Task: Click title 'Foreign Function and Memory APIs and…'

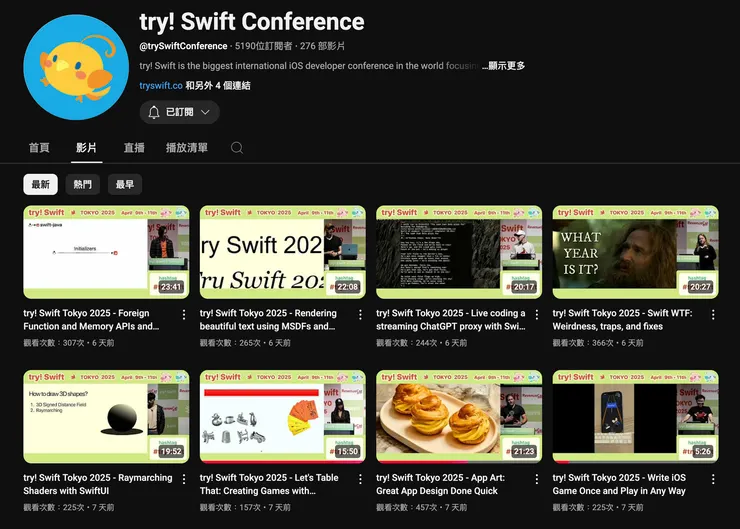Action: [x=91, y=320]
